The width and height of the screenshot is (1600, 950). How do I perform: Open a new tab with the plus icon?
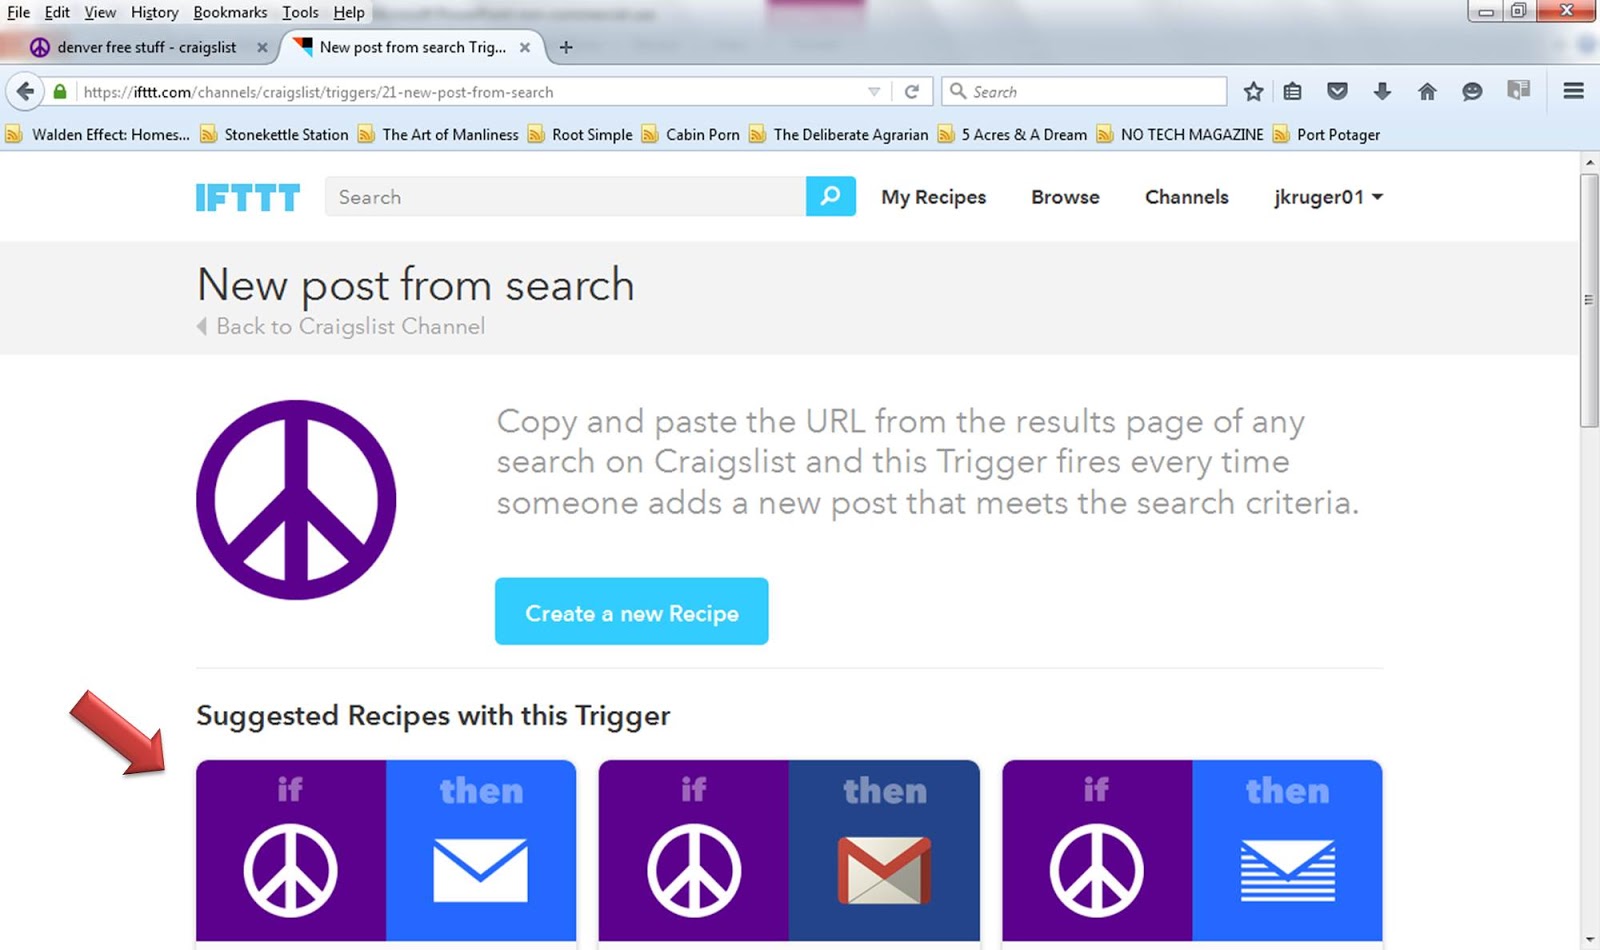(x=566, y=47)
